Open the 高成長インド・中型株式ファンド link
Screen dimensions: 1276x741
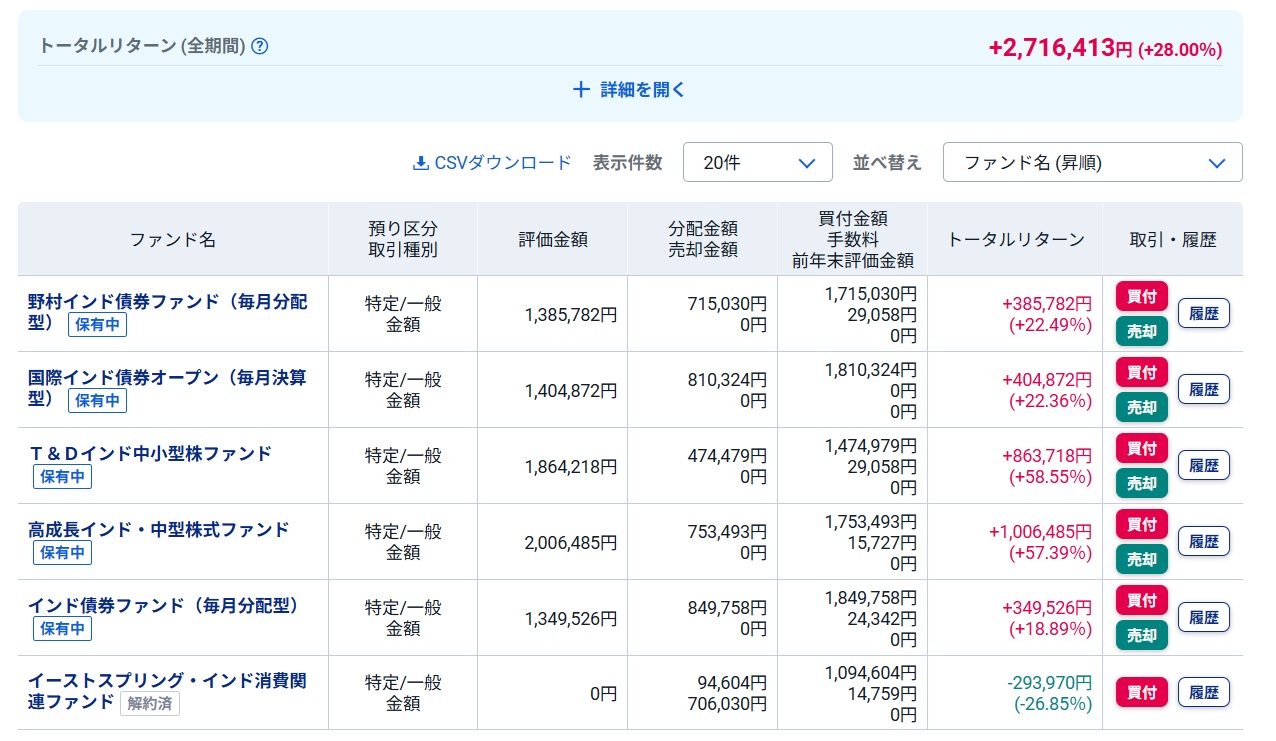coord(158,530)
